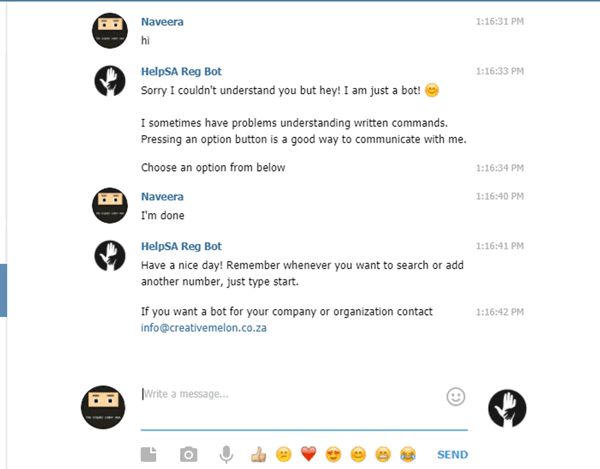Insert the red heart emoji
Image resolution: width=600 pixels, height=469 pixels.
308,455
